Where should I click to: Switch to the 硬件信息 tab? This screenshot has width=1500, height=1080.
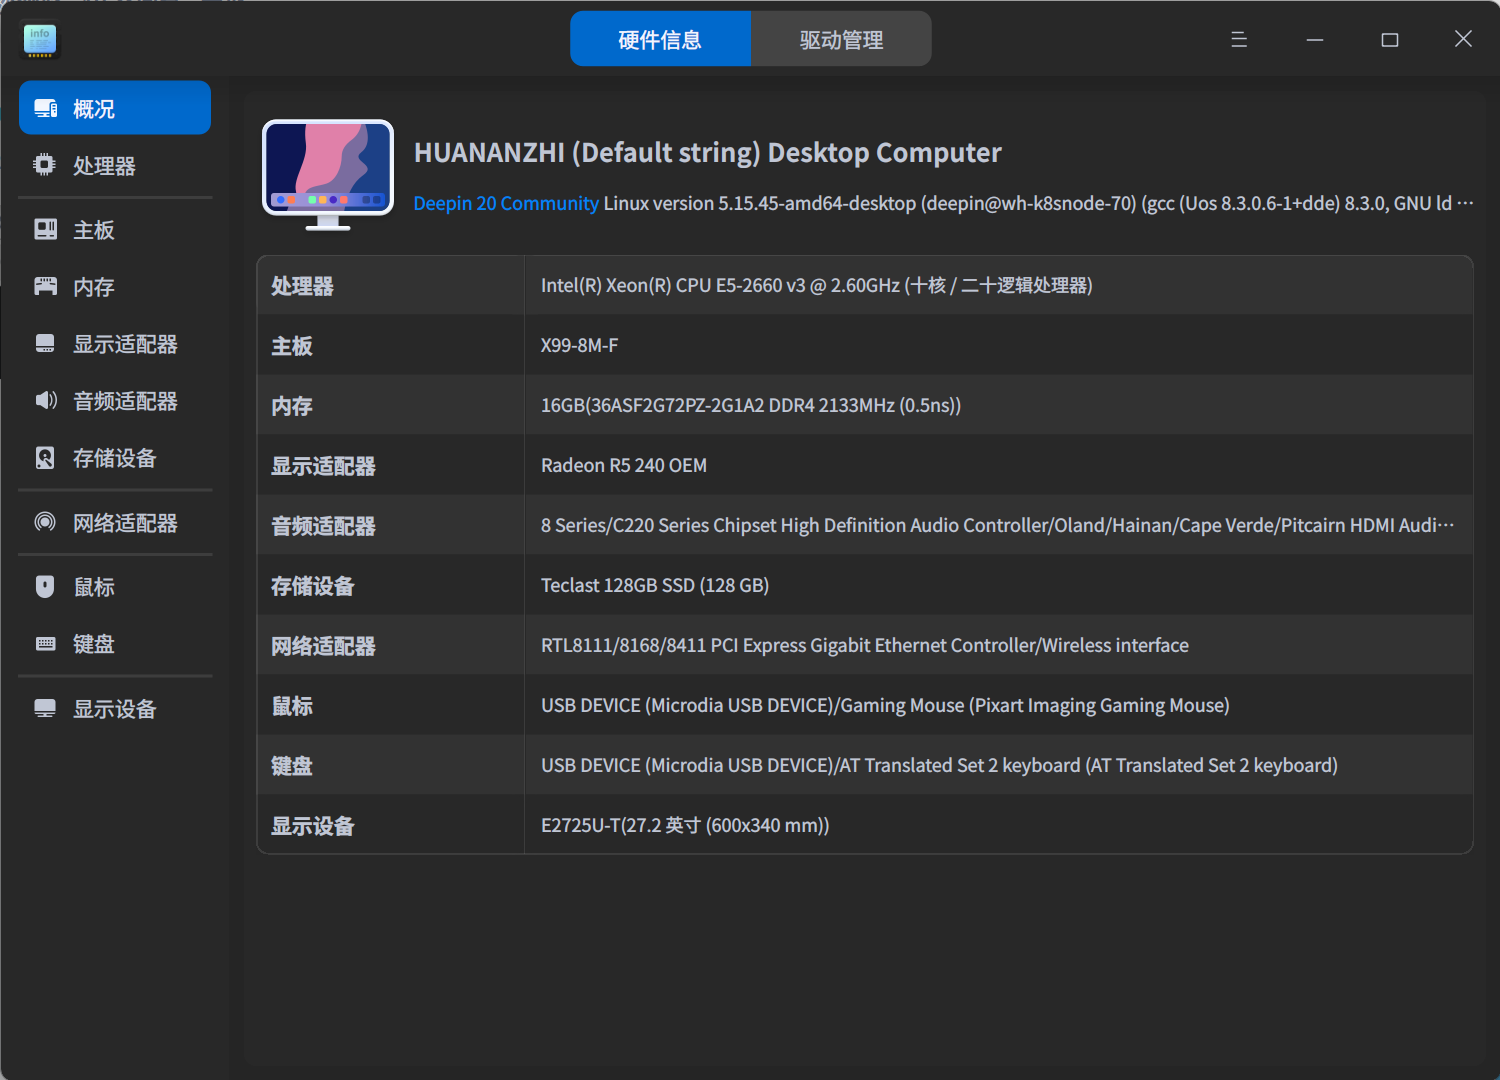point(660,39)
